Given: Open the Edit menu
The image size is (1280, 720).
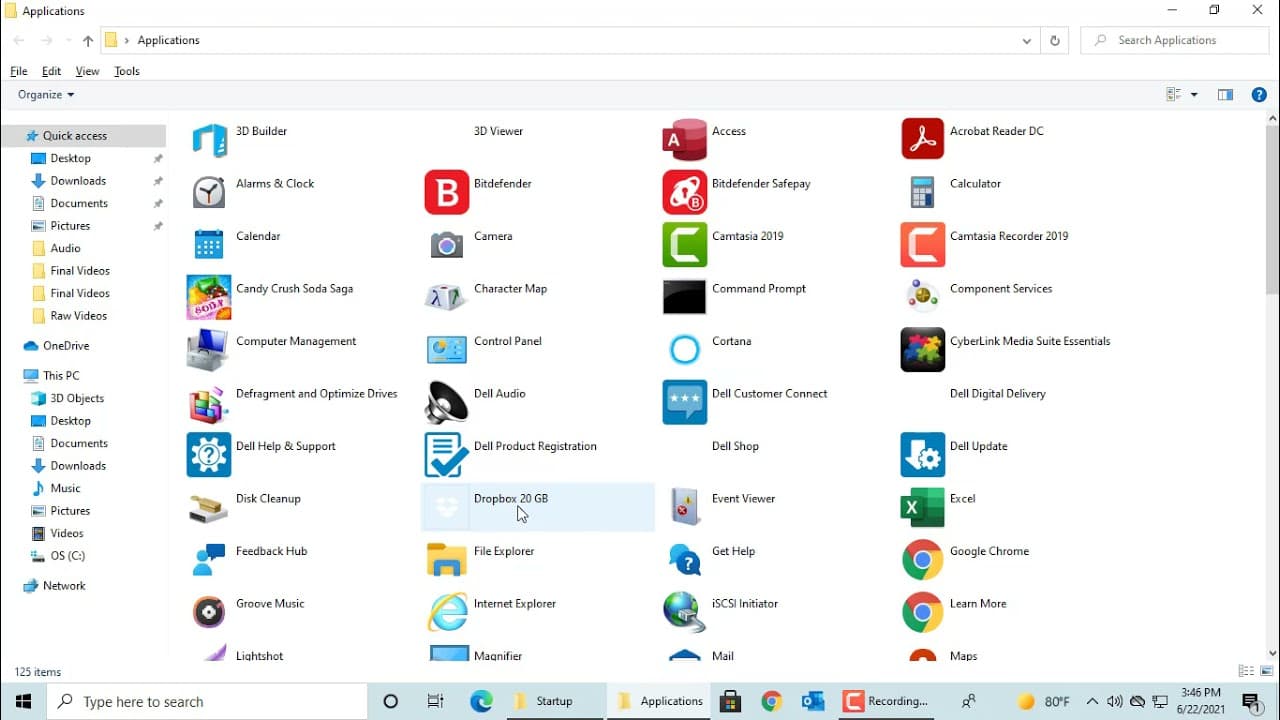Looking at the screenshot, I should click(x=51, y=71).
